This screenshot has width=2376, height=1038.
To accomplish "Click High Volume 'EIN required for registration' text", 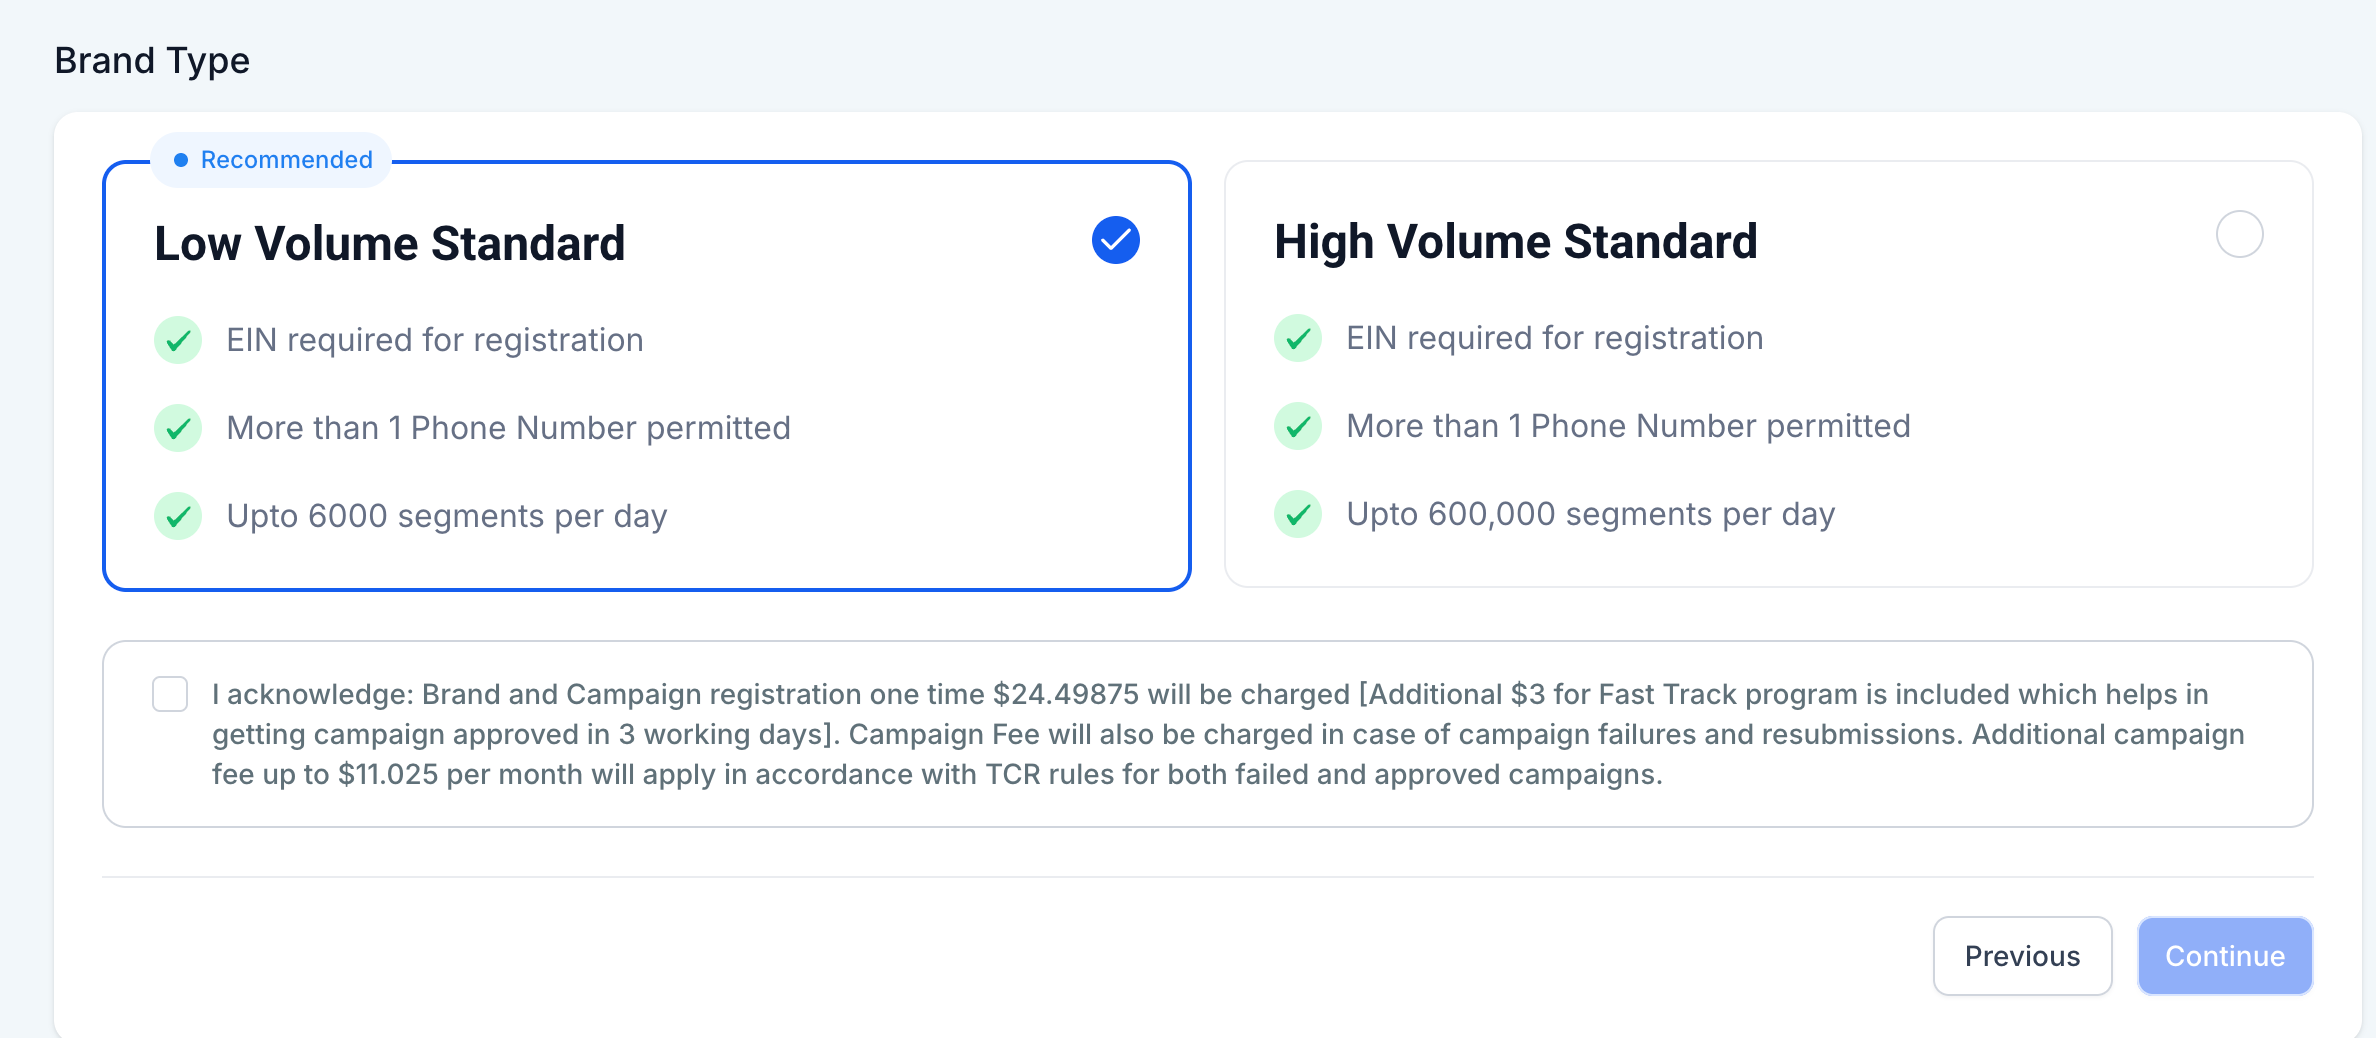I will 1554,338.
